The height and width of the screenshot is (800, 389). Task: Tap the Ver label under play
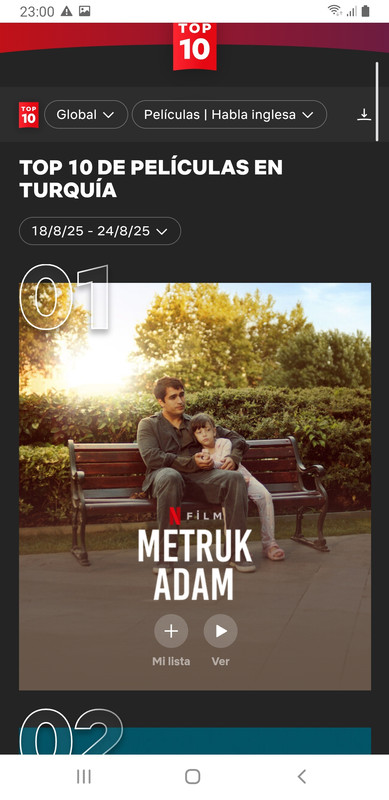tap(221, 661)
